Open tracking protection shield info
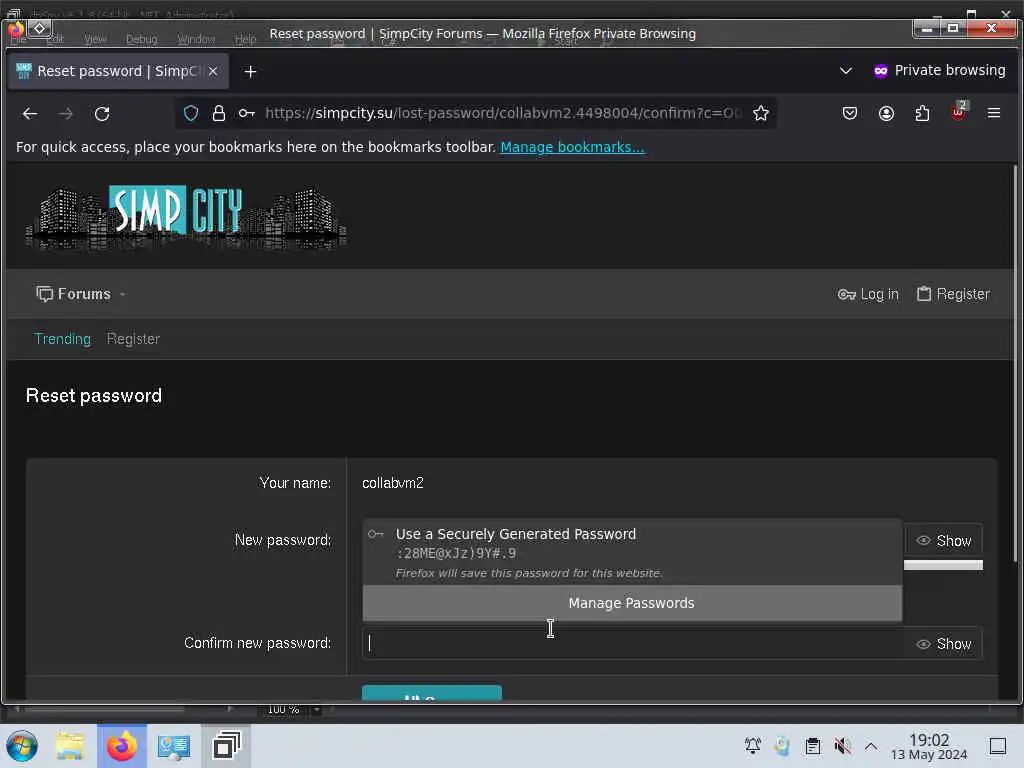 coord(191,113)
